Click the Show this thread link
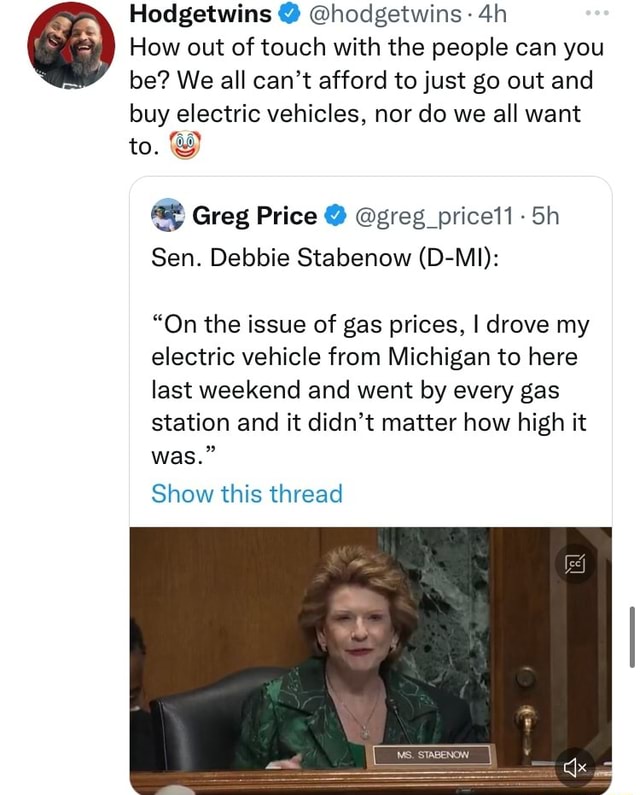 [246, 493]
